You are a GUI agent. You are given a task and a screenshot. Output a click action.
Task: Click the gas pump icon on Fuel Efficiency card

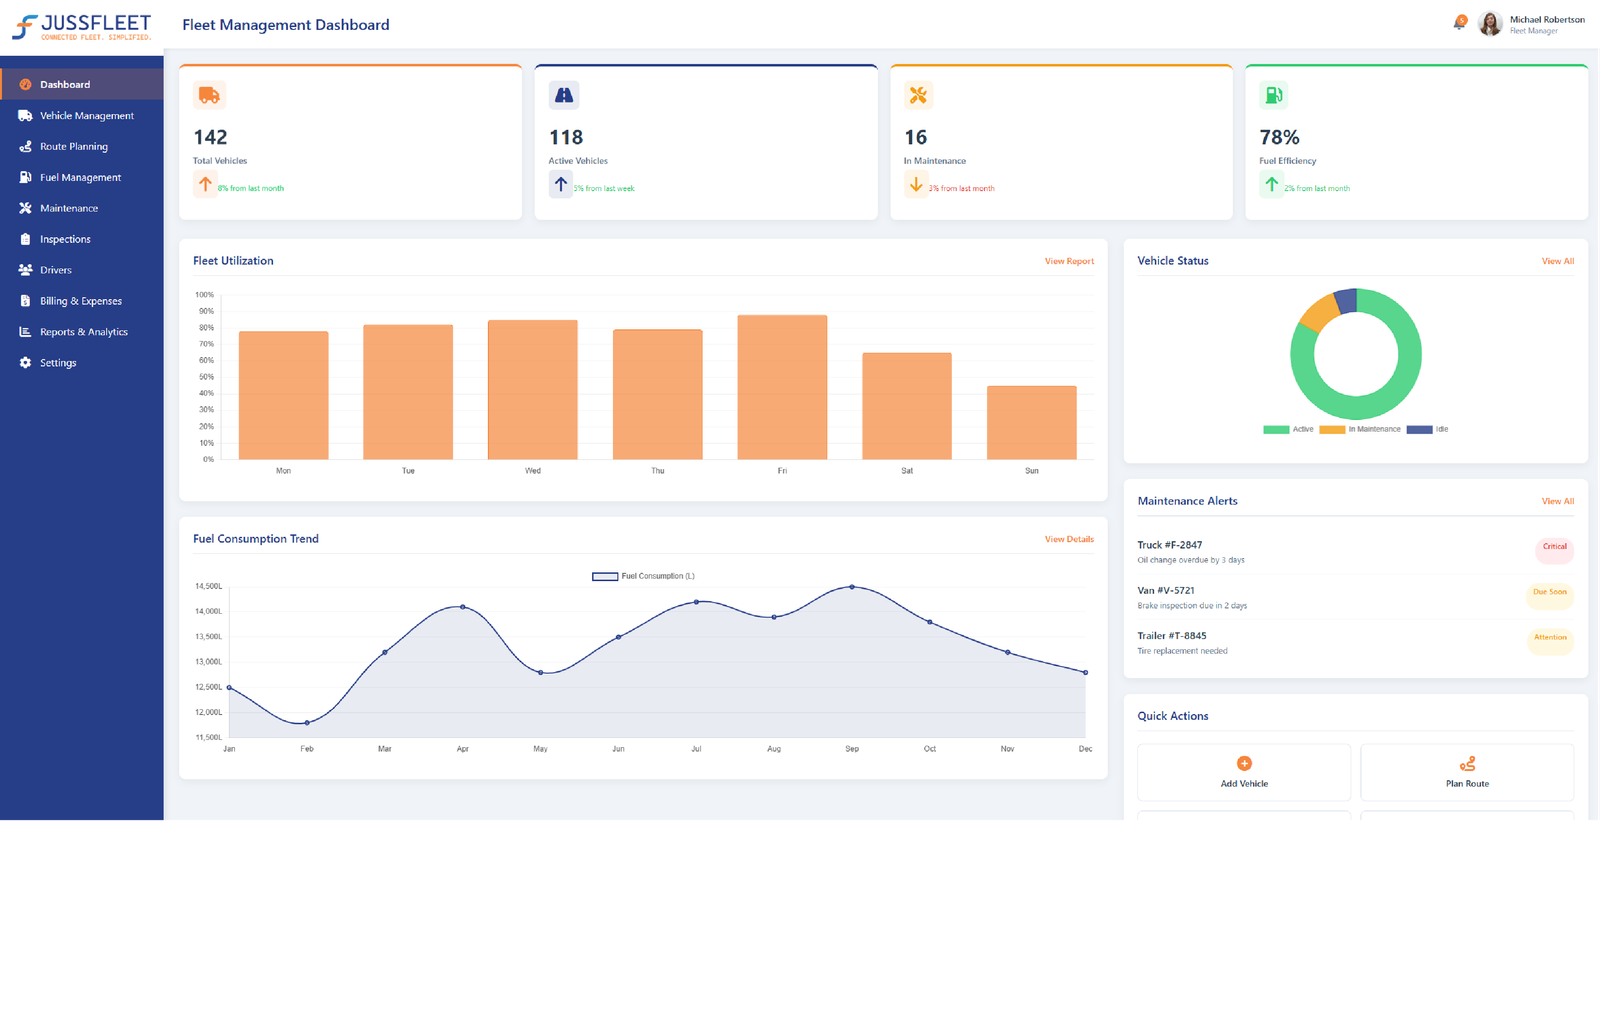pos(1273,96)
